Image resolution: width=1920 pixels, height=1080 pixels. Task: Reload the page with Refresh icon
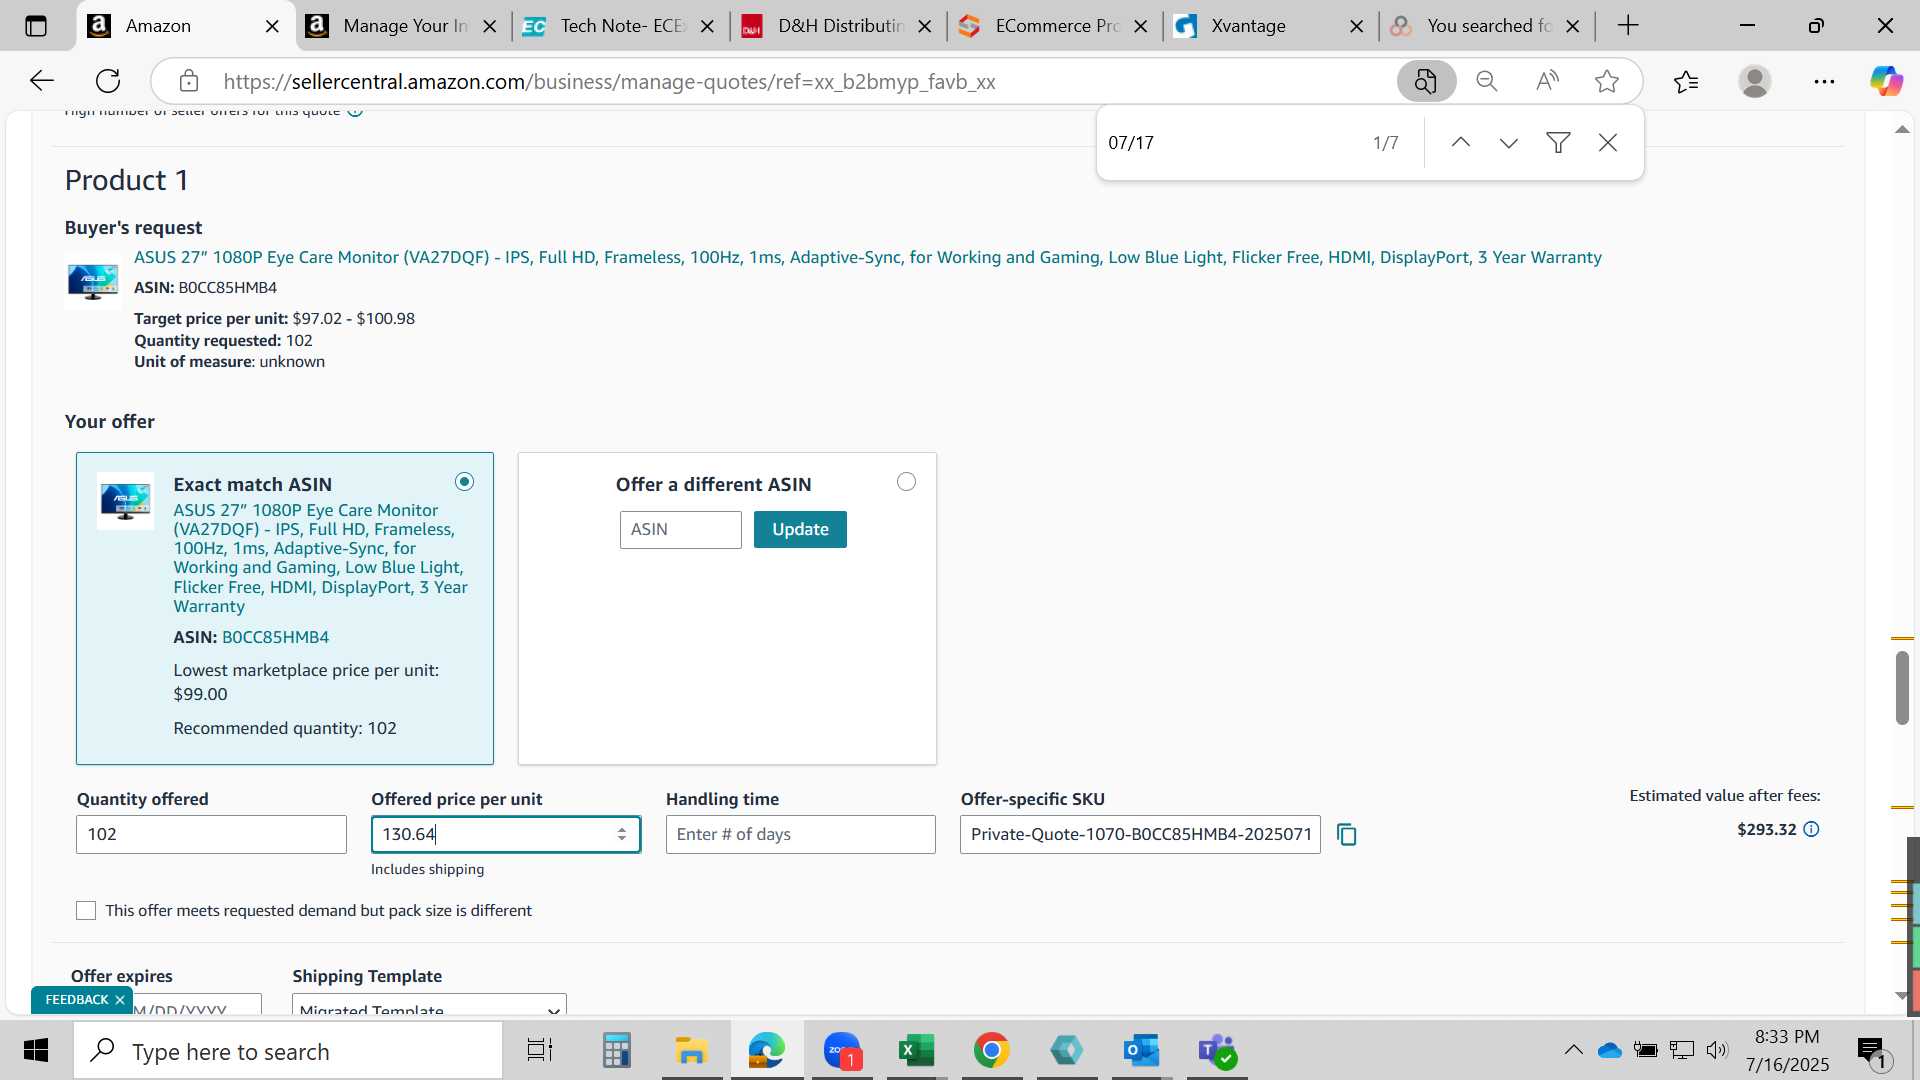tap(108, 81)
